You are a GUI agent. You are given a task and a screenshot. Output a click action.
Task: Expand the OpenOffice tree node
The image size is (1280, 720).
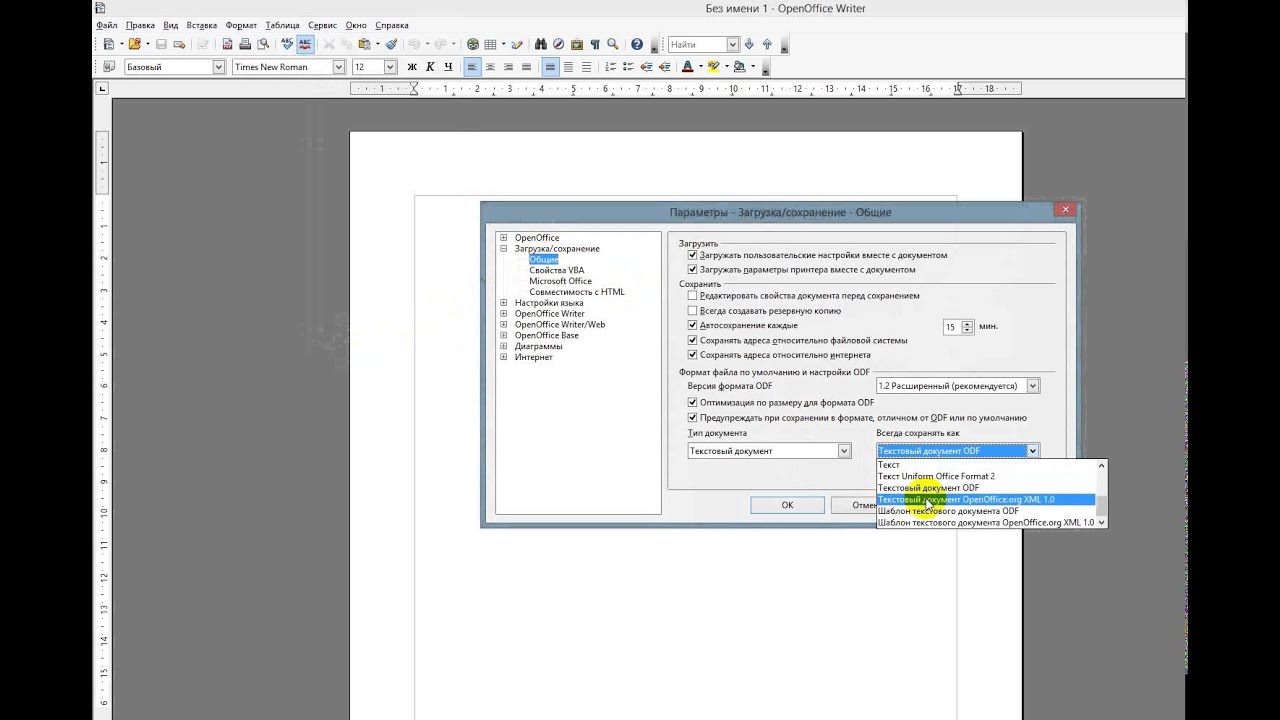[504, 238]
